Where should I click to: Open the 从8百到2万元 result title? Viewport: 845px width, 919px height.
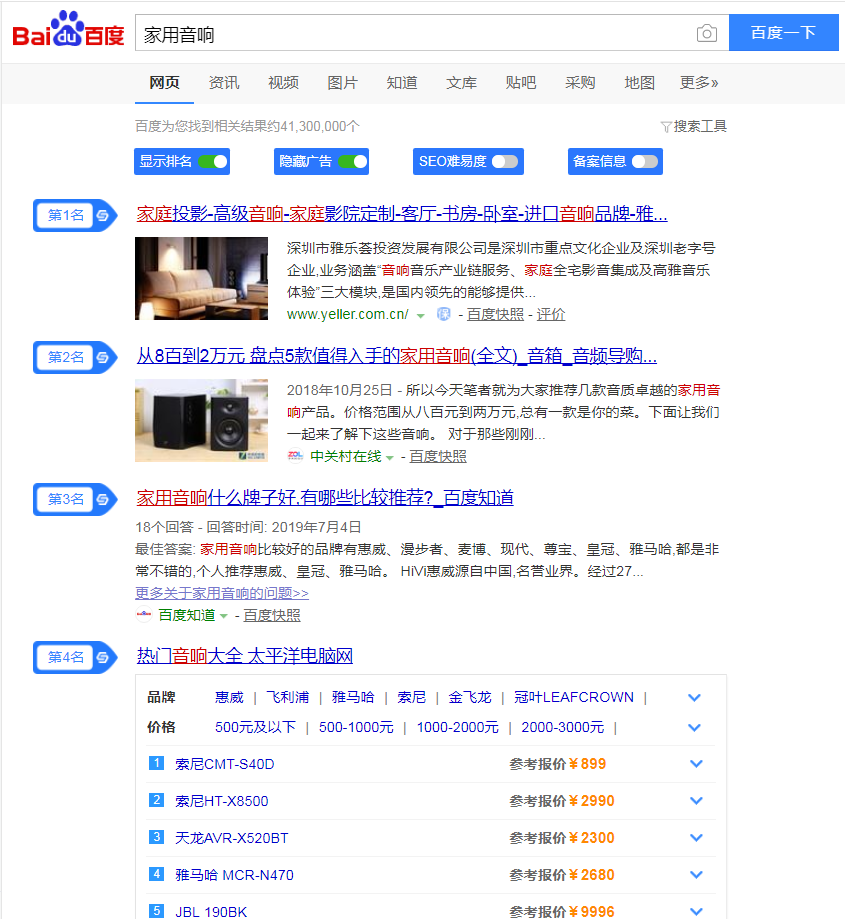tap(397, 356)
